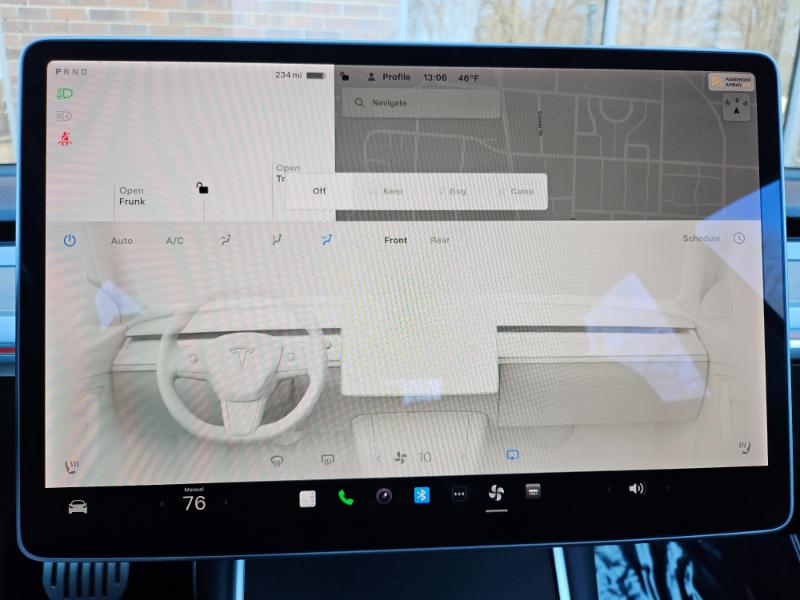Increase temperature with right arrow by 76
The image size is (800, 600).
click(x=226, y=502)
